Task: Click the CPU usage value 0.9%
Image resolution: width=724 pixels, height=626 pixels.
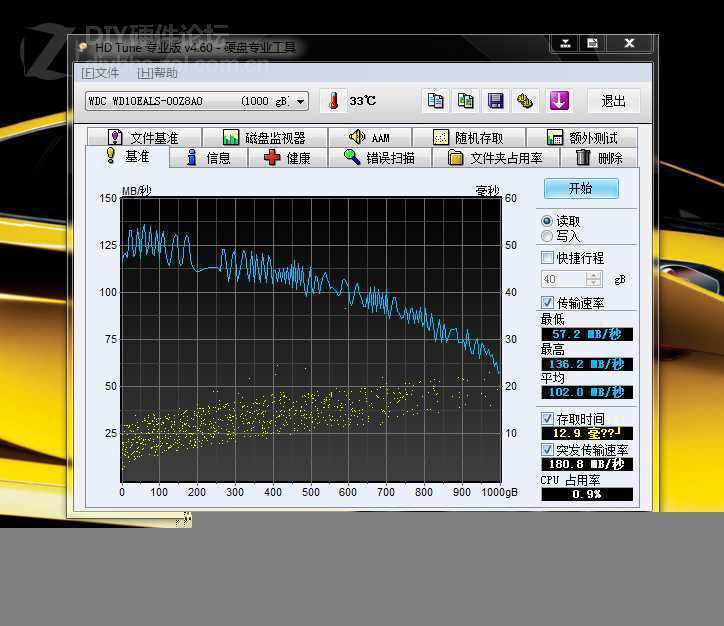Action: [x=587, y=494]
